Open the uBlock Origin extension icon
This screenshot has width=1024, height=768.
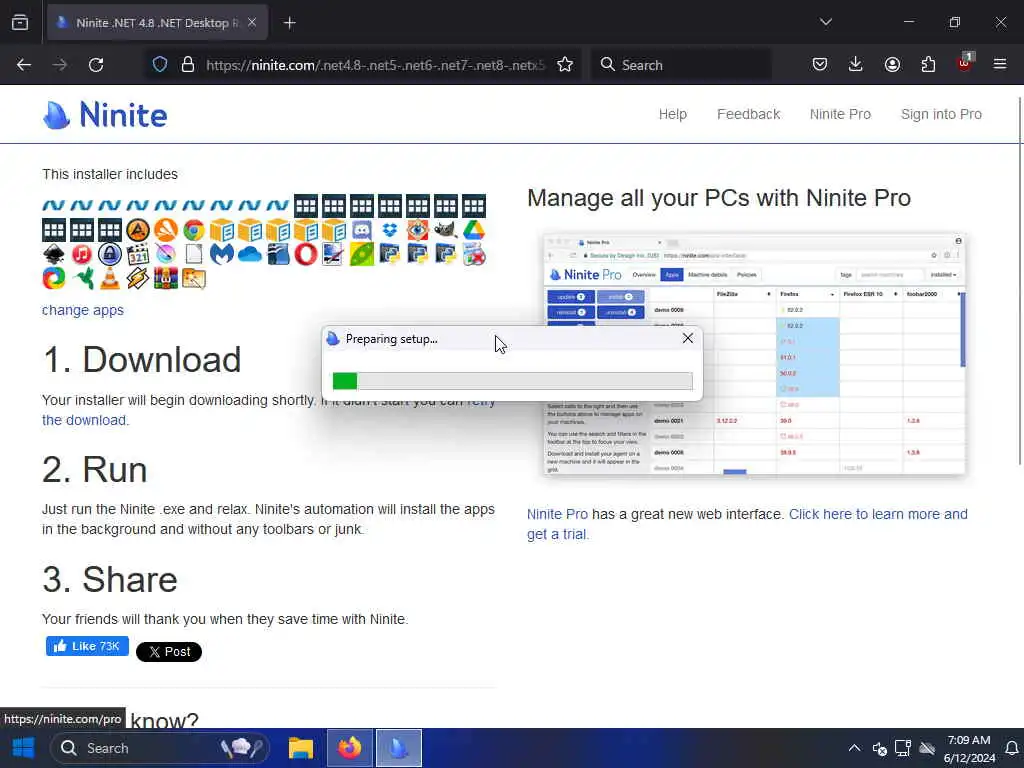point(964,63)
